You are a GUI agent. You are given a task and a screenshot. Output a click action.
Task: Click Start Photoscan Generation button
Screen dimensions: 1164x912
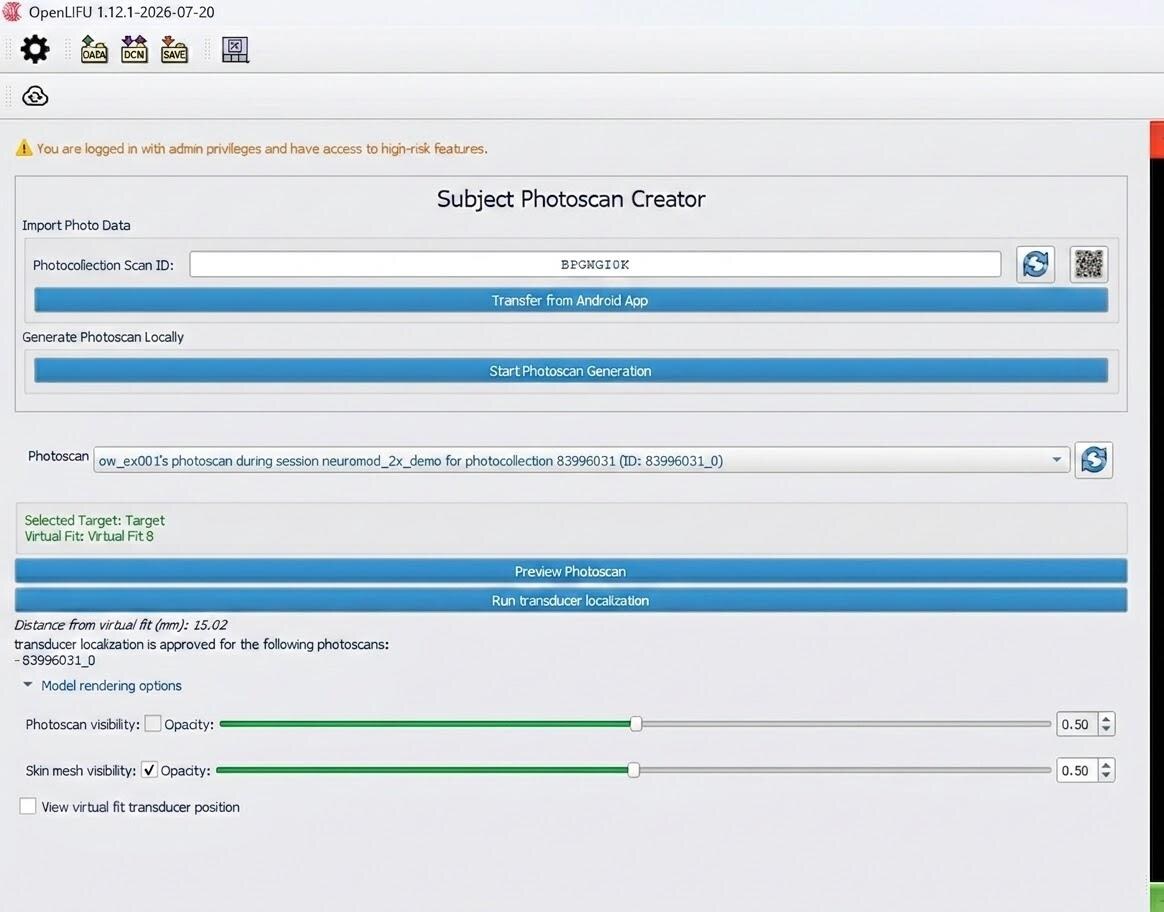(x=571, y=371)
